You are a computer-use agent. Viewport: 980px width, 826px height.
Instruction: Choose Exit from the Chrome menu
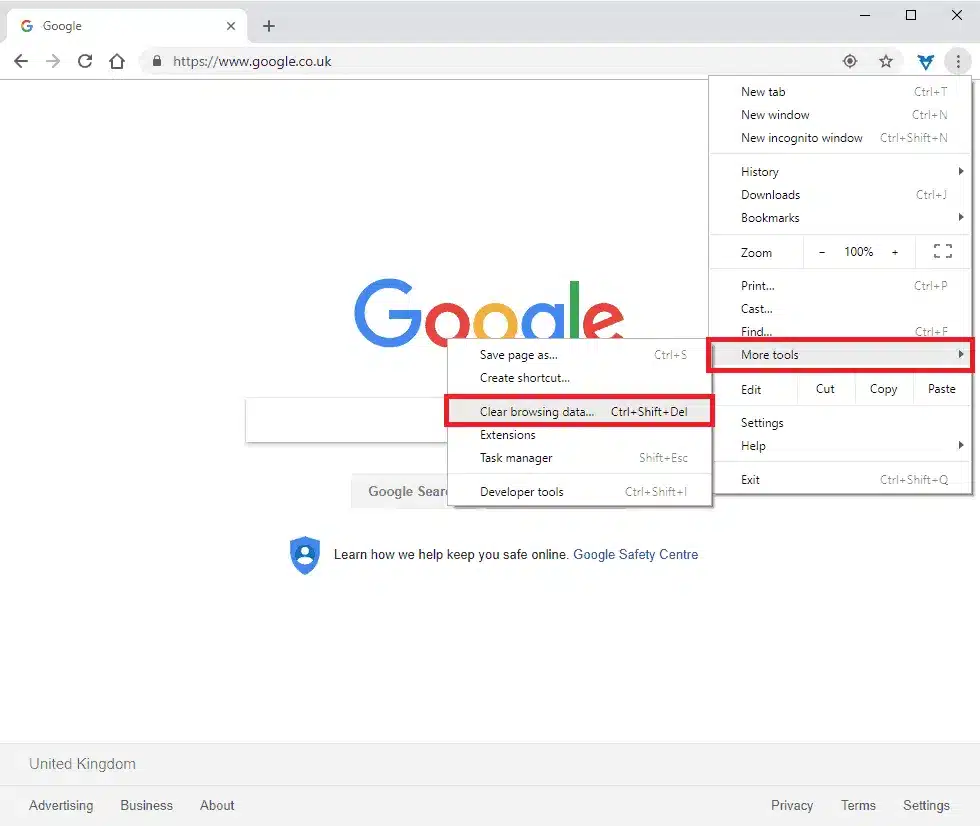(841, 480)
